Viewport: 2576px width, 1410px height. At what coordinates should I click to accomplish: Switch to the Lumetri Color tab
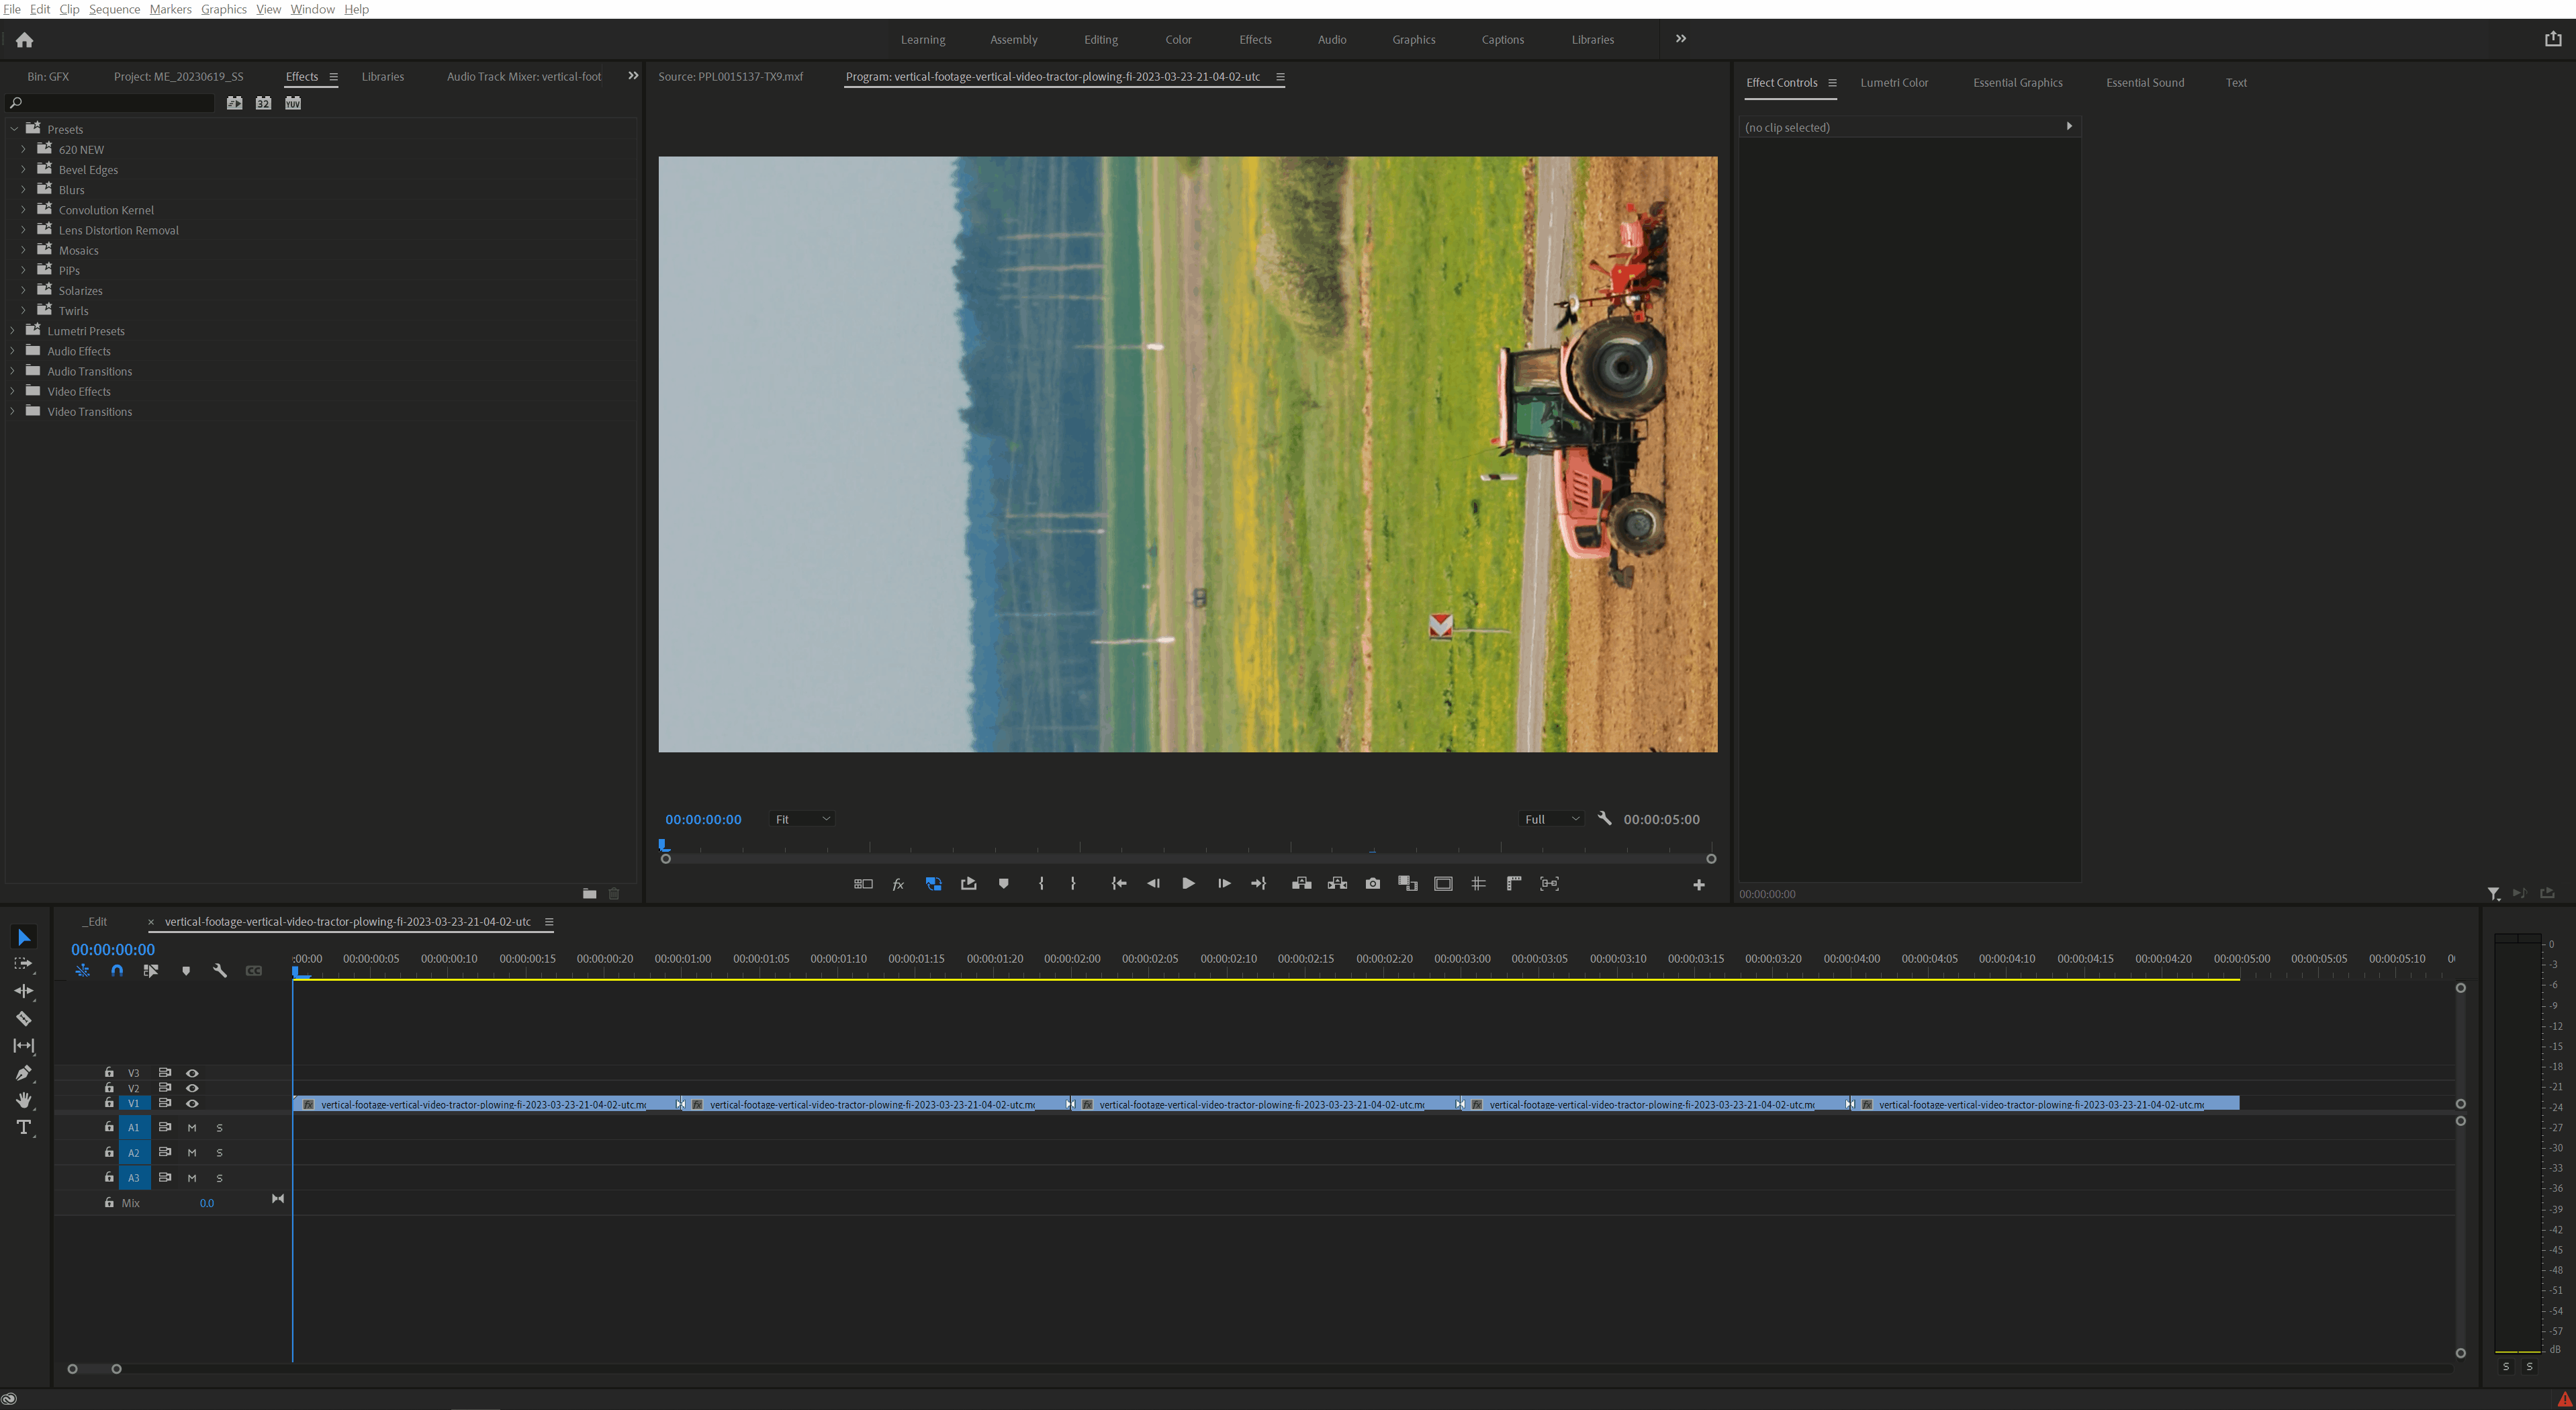coord(1893,83)
